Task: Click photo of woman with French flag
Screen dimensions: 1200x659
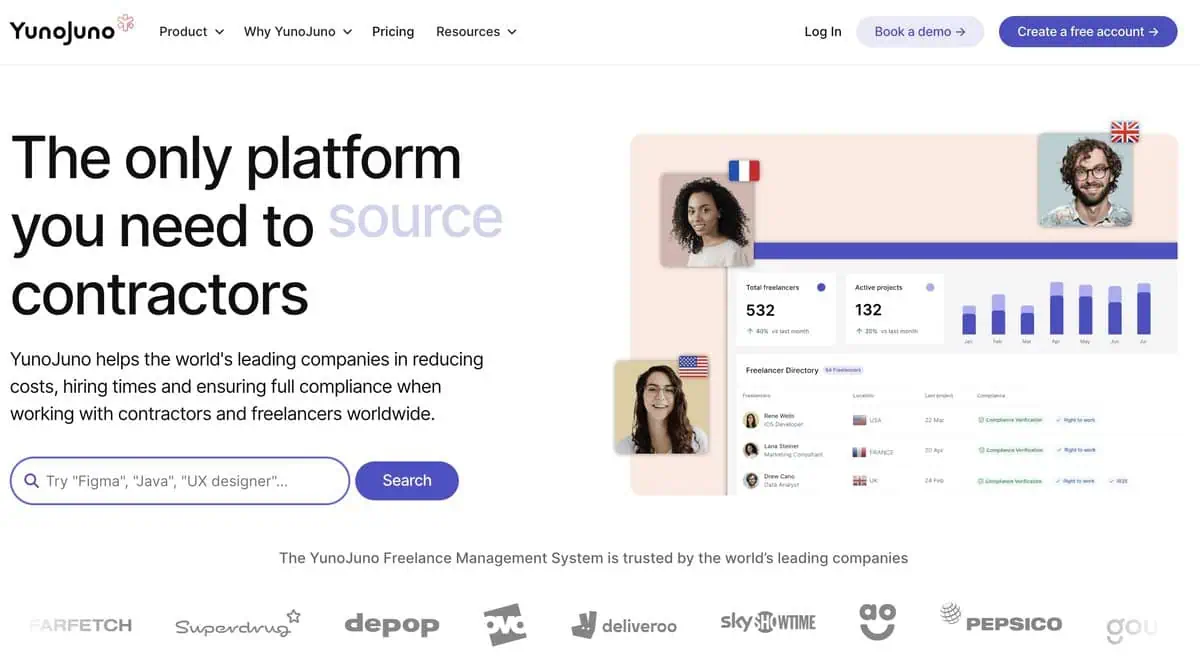Action: click(706, 220)
